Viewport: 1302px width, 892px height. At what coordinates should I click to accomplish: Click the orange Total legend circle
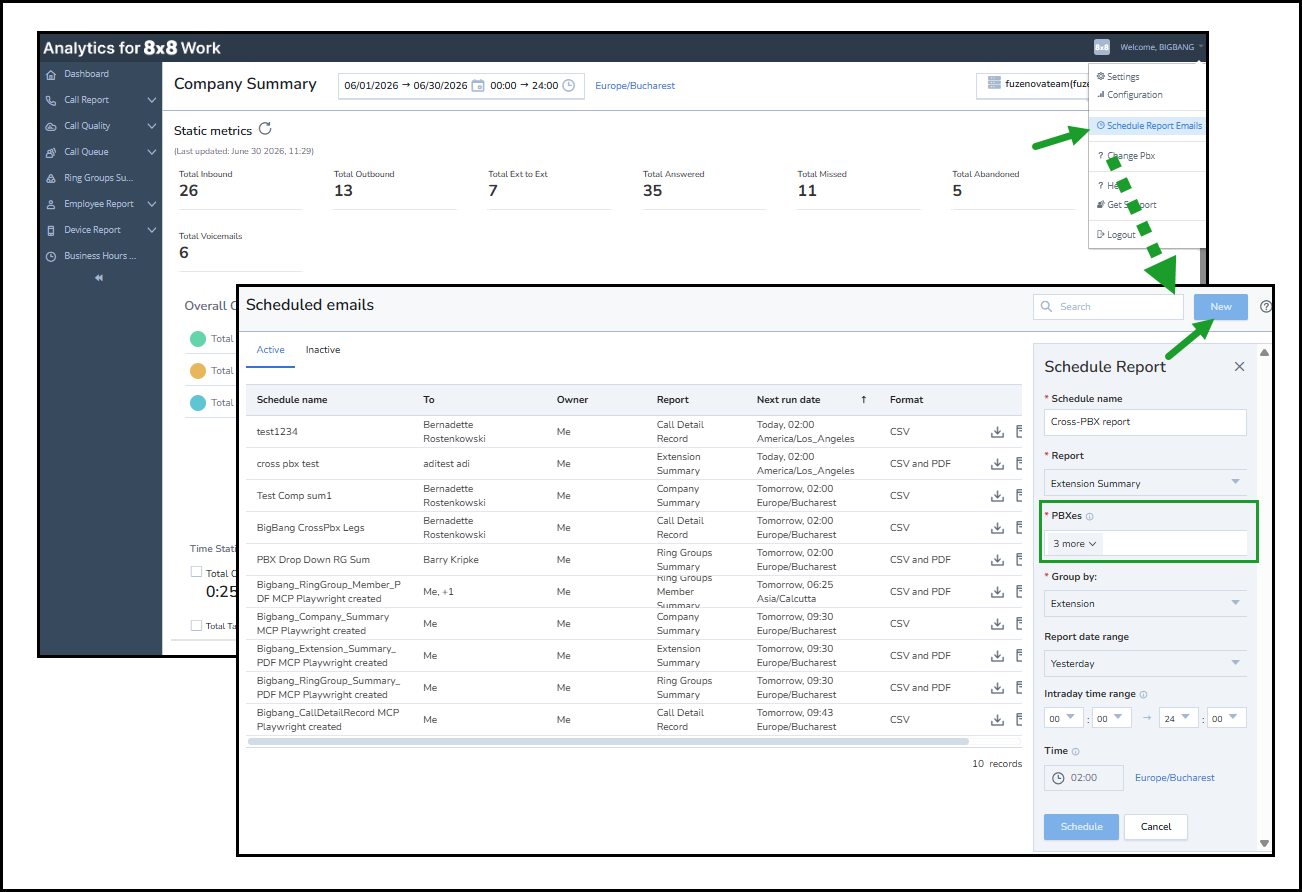[x=197, y=371]
